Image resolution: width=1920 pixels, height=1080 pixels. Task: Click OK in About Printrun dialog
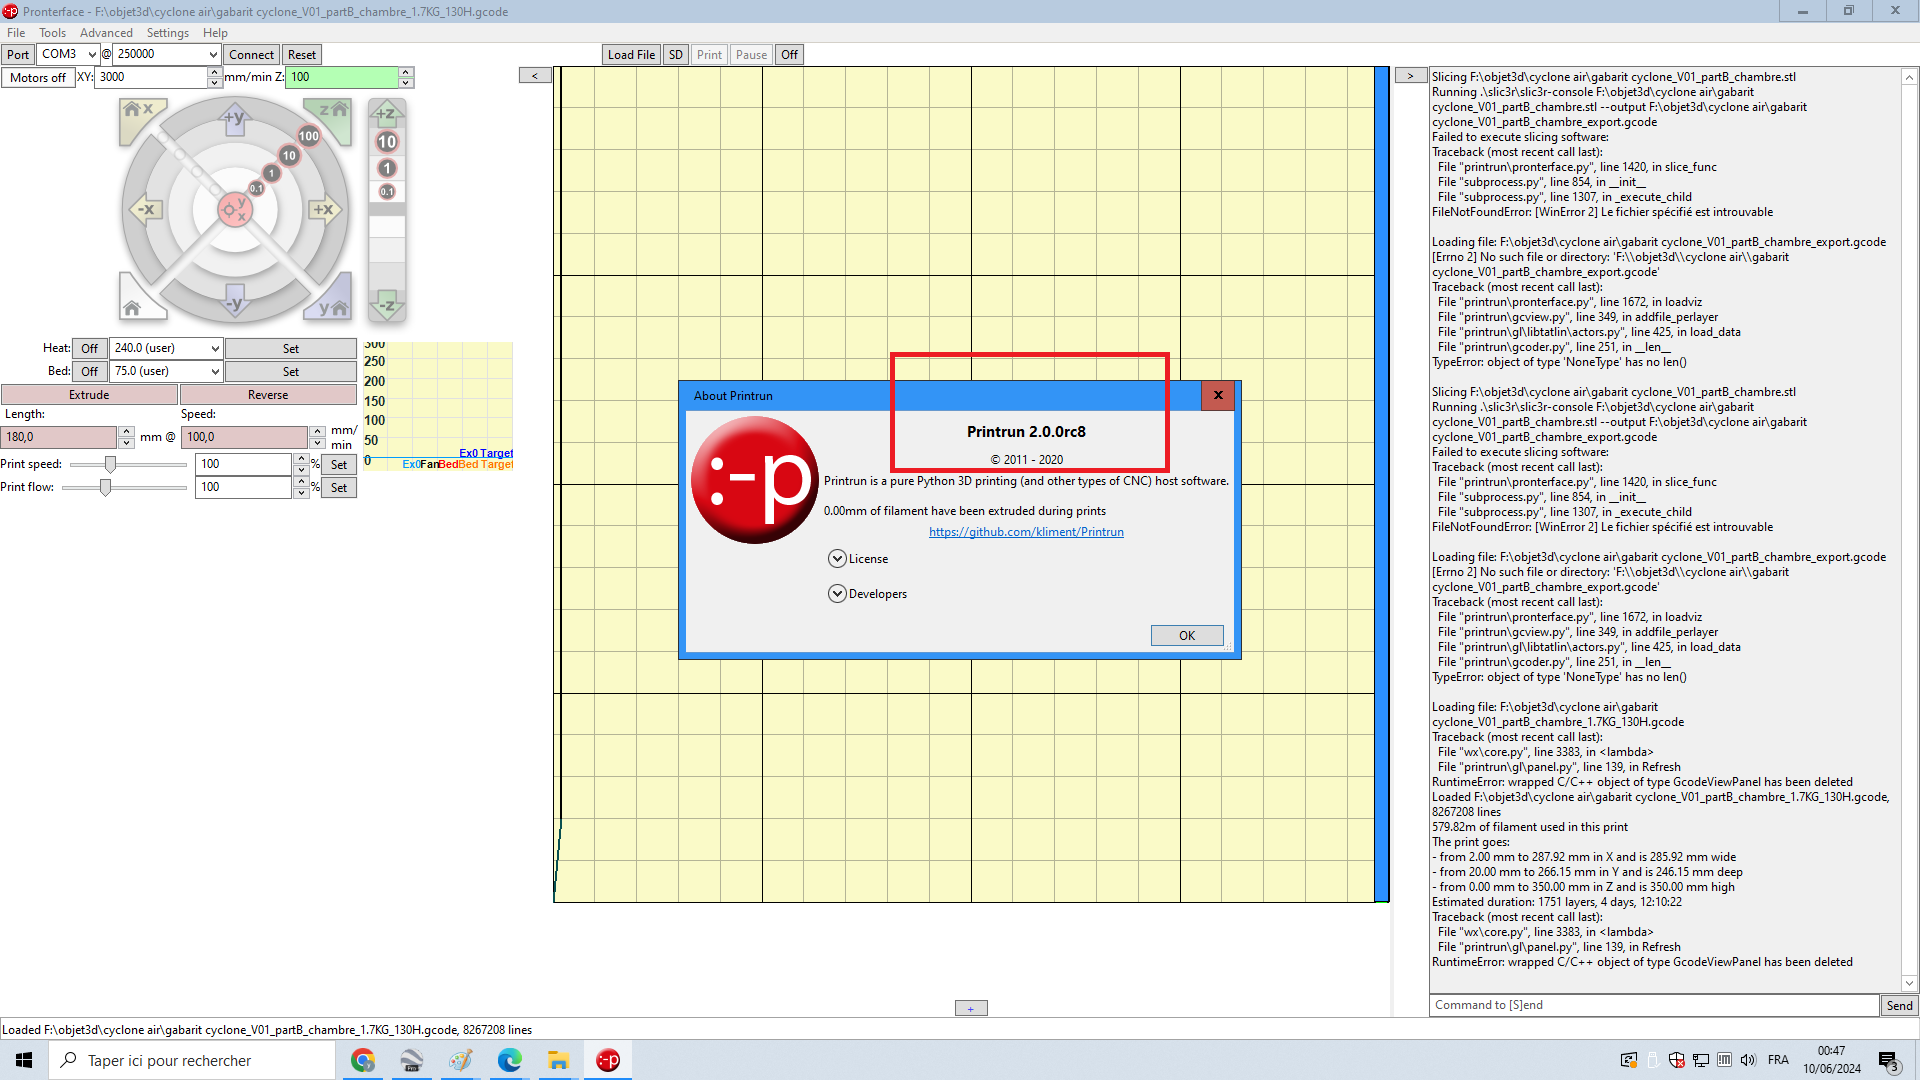point(1186,636)
